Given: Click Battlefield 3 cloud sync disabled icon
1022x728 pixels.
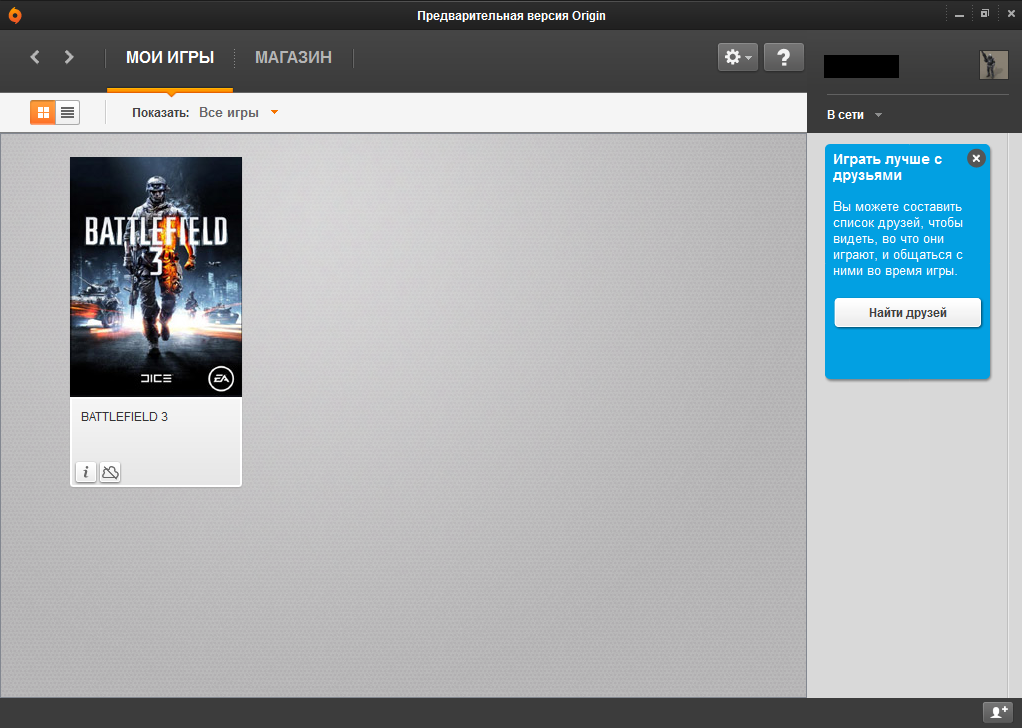Looking at the screenshot, I should pos(110,472).
